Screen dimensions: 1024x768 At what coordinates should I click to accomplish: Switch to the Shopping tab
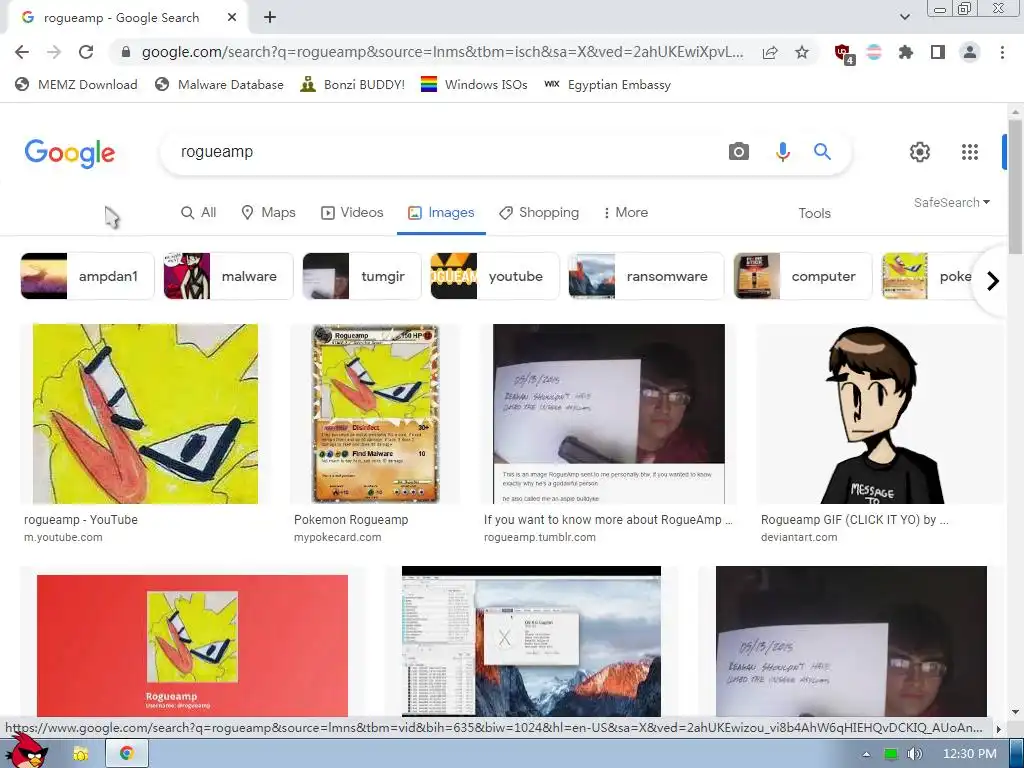[539, 212]
